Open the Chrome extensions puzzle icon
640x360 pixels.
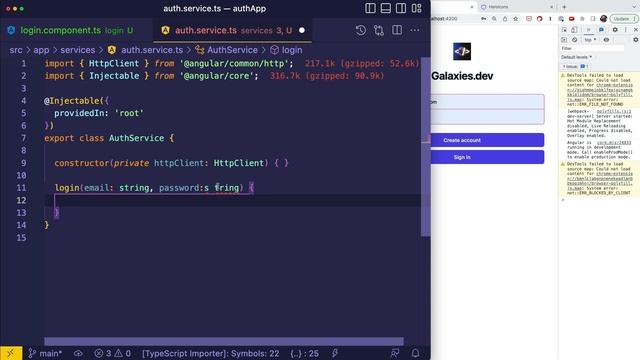(x=582, y=19)
